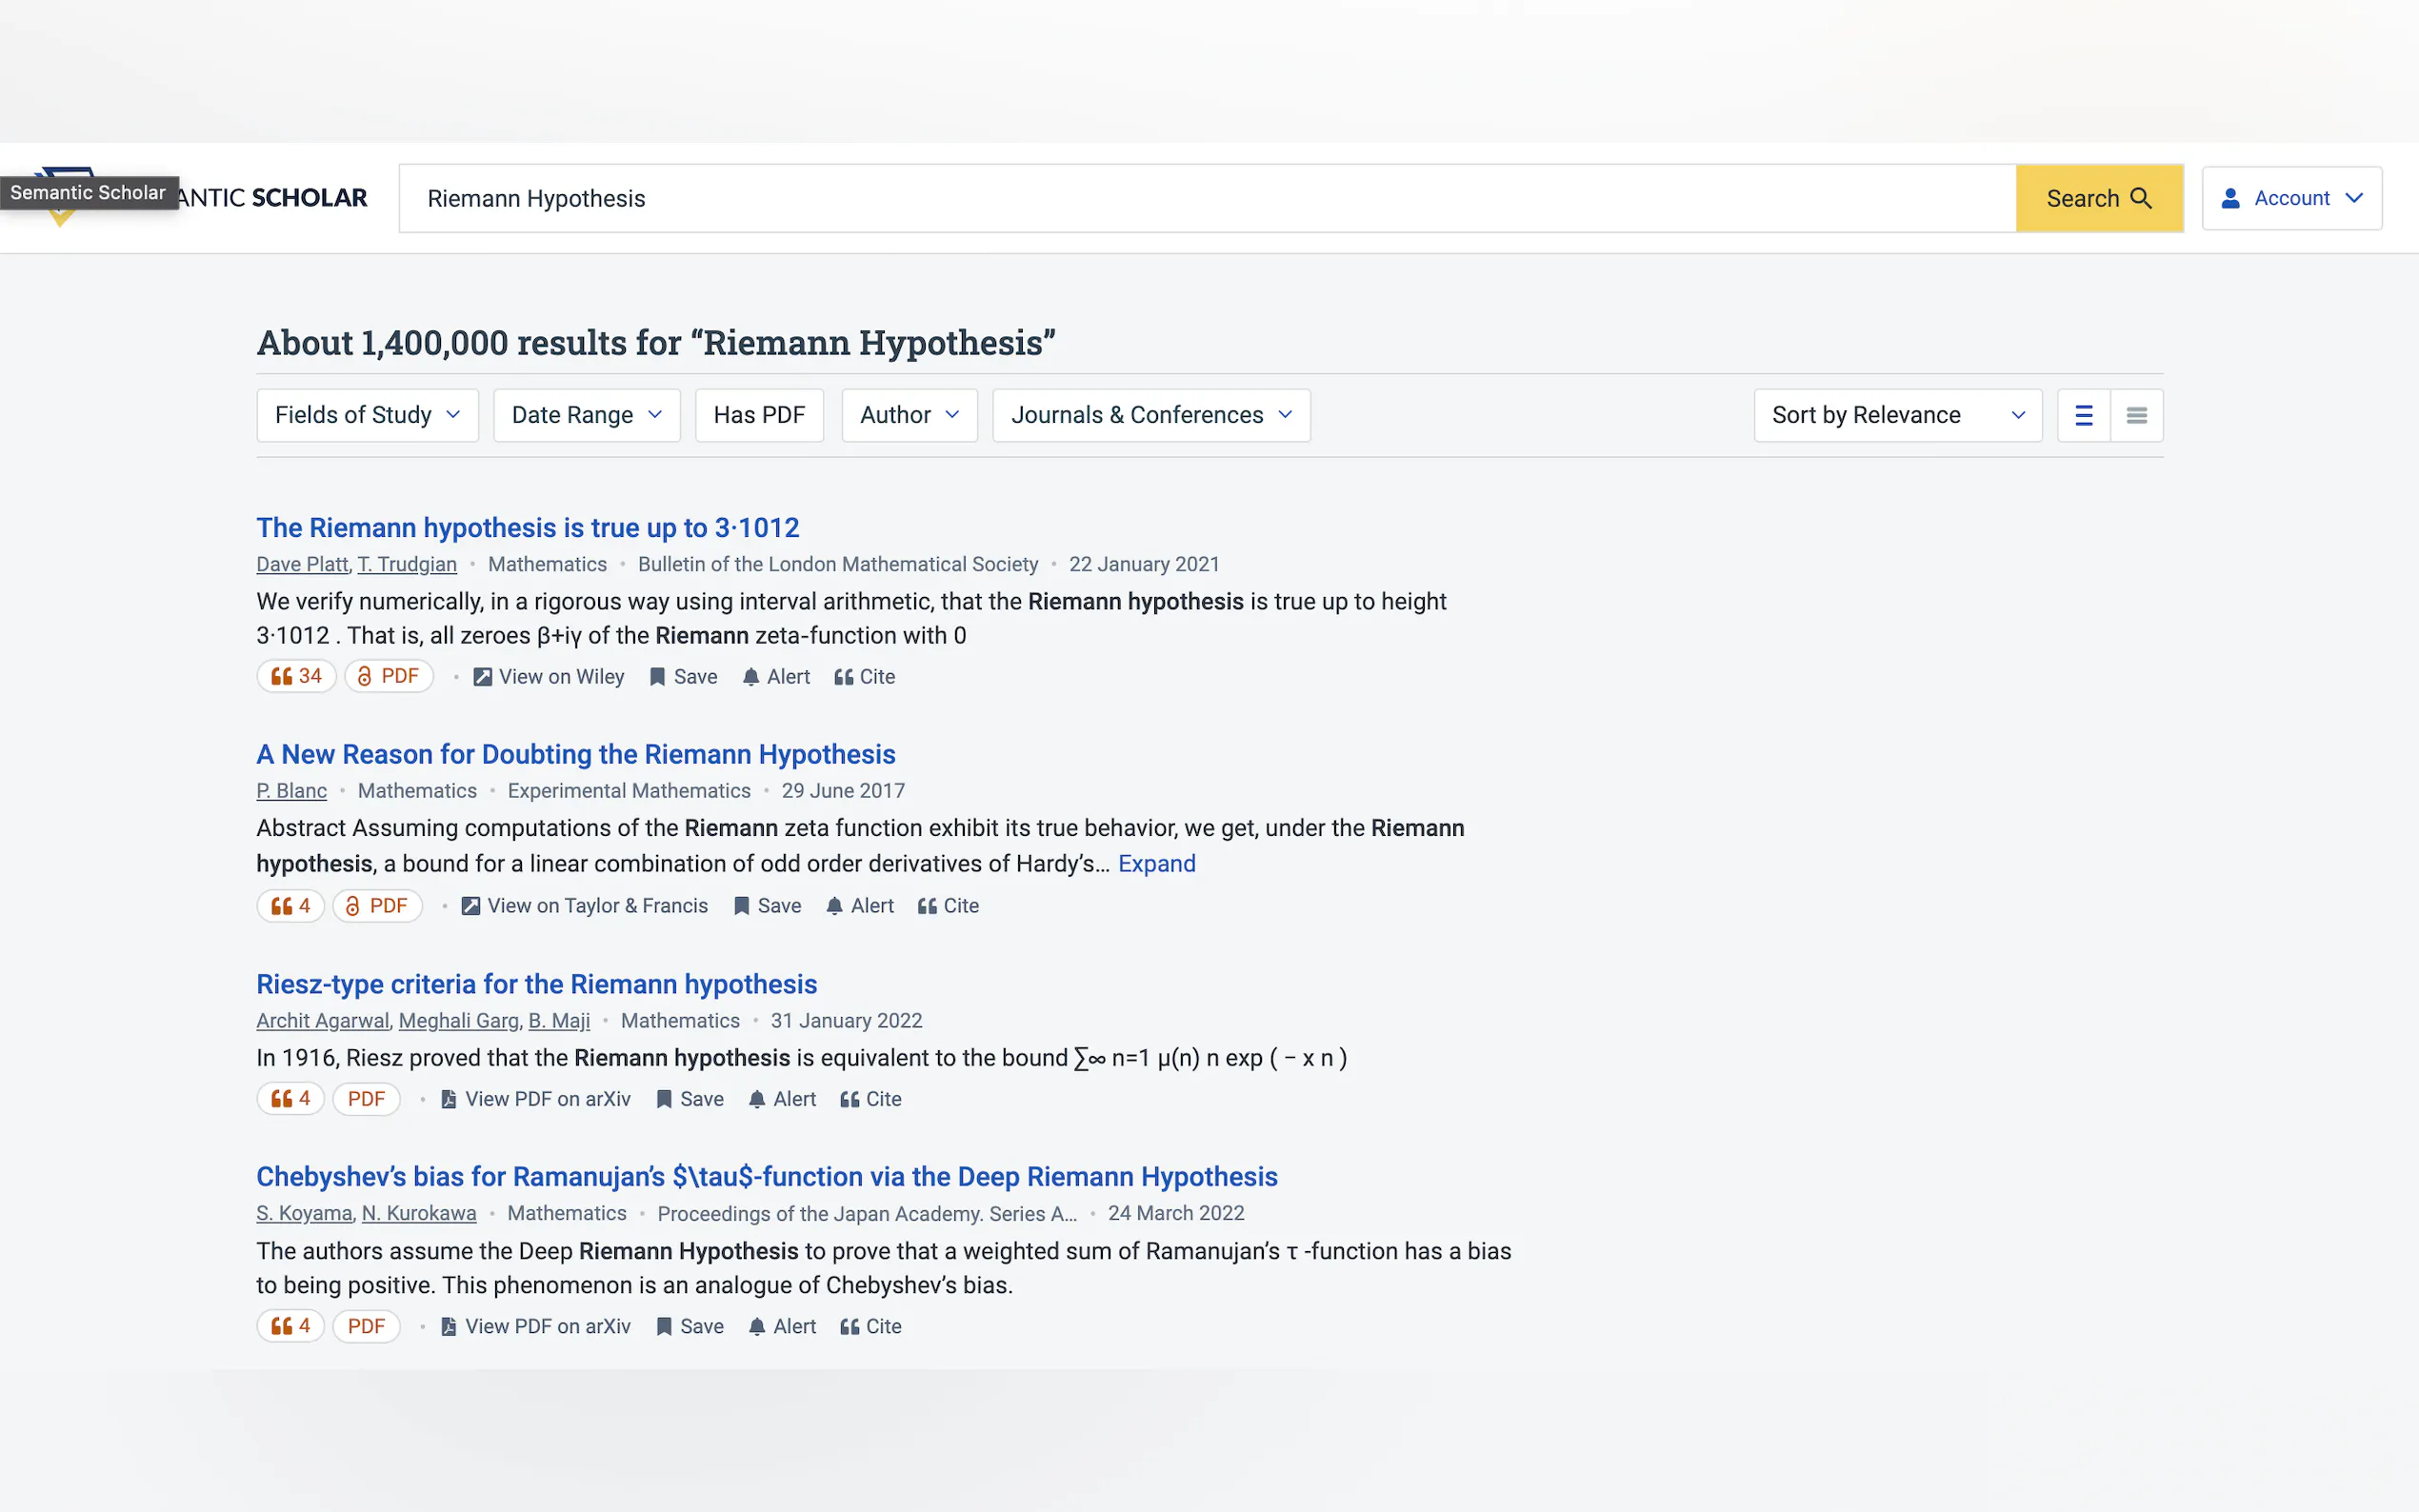Cite the Chebyshev's bias paper

[x=870, y=1326]
